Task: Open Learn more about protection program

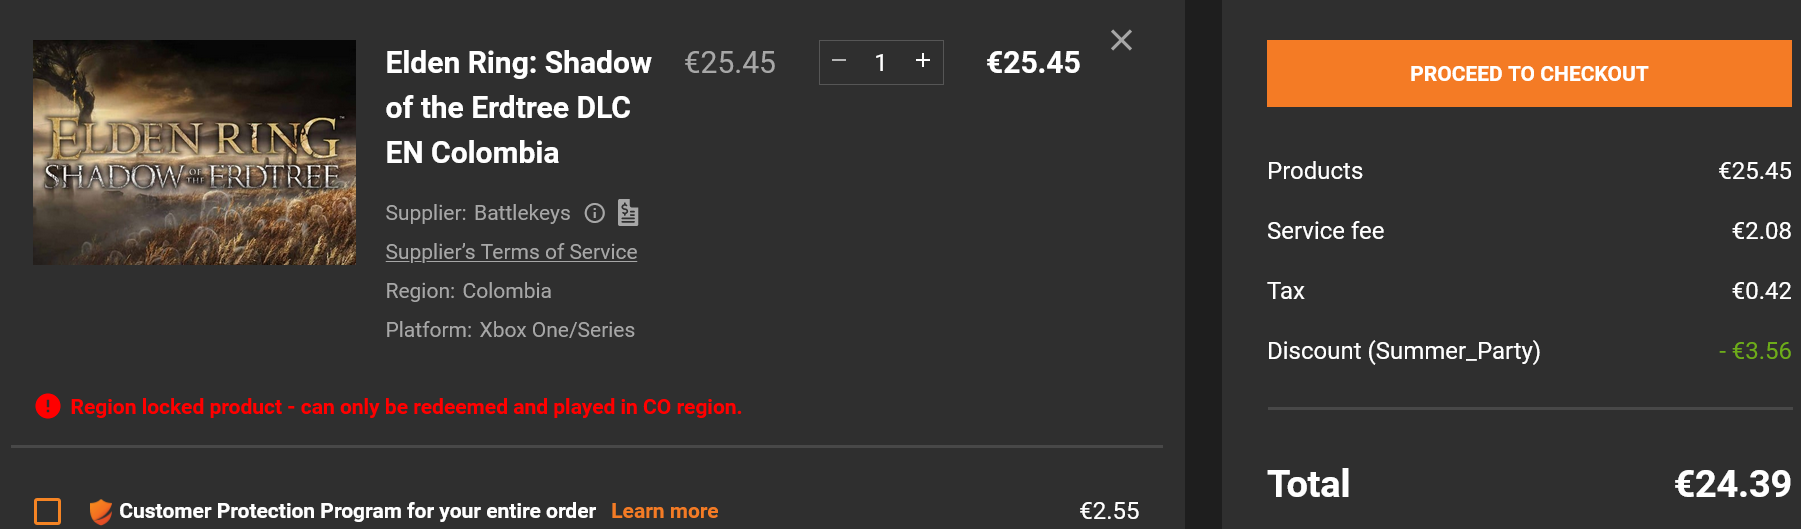Action: [664, 511]
